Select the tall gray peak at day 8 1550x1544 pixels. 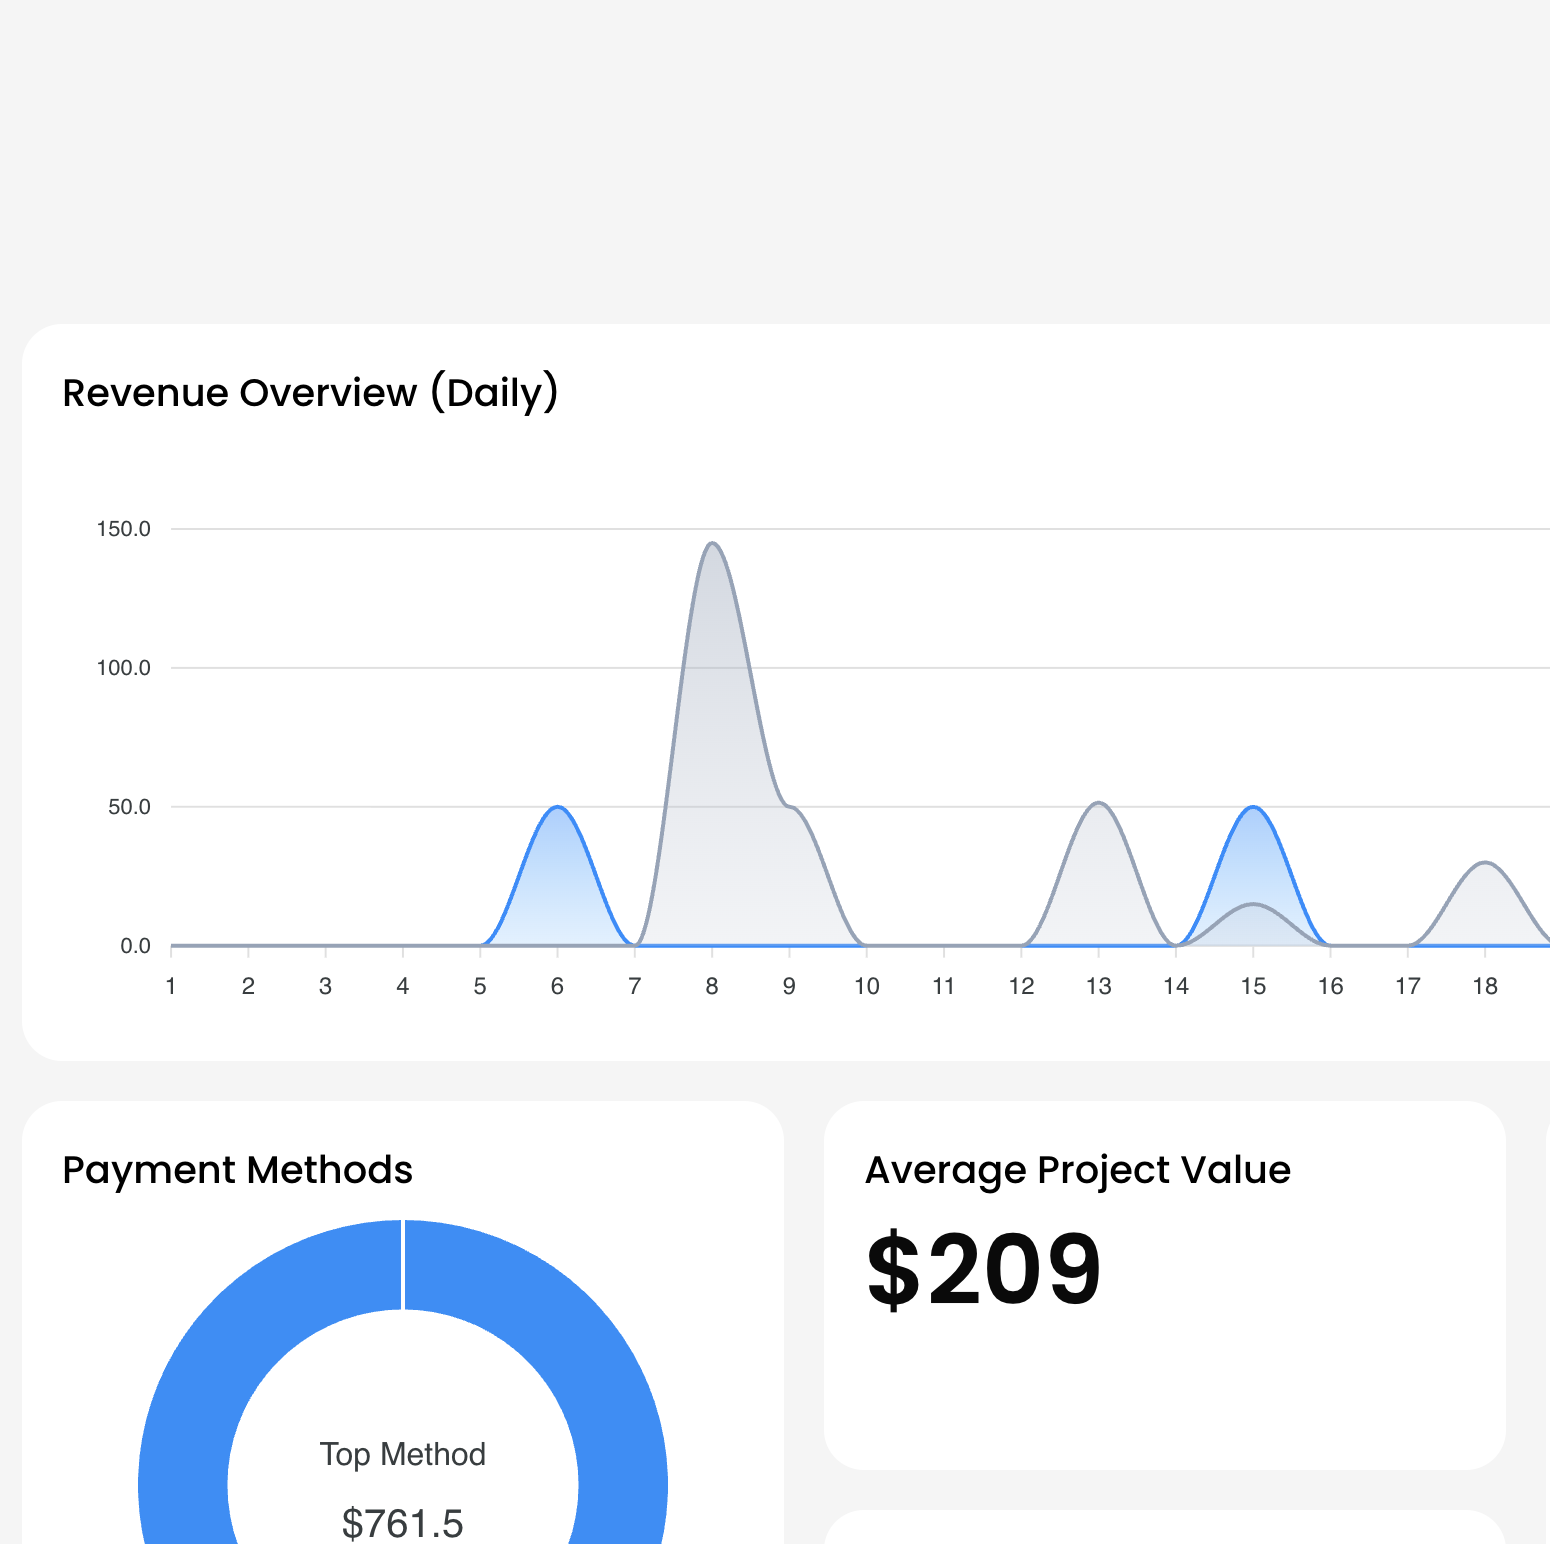[x=712, y=546]
